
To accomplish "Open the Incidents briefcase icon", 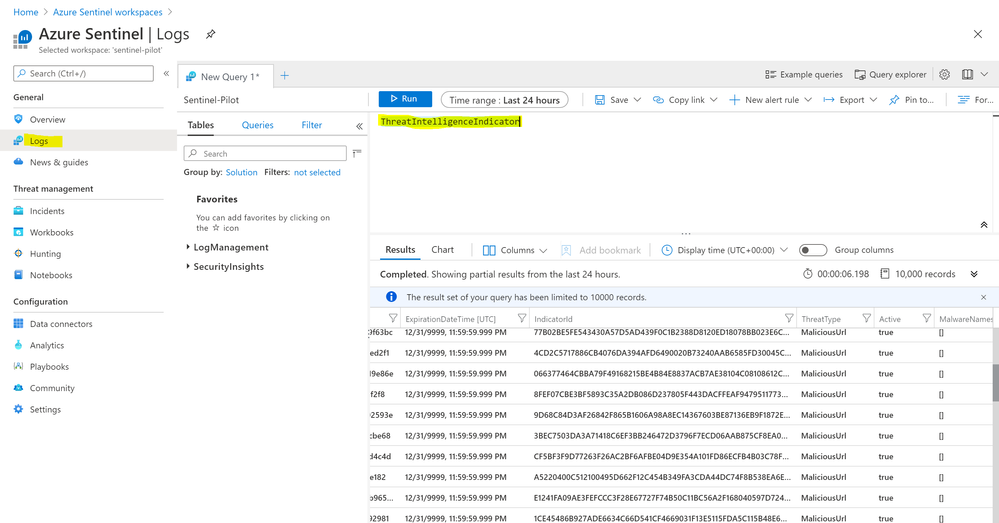I will click(18, 211).
